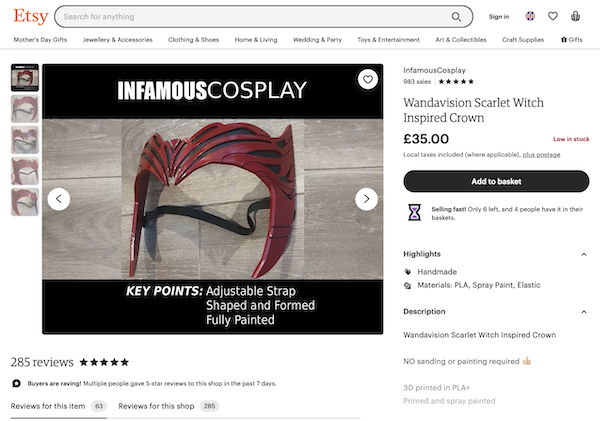
Task: Collapse the Description section
Action: click(x=584, y=311)
